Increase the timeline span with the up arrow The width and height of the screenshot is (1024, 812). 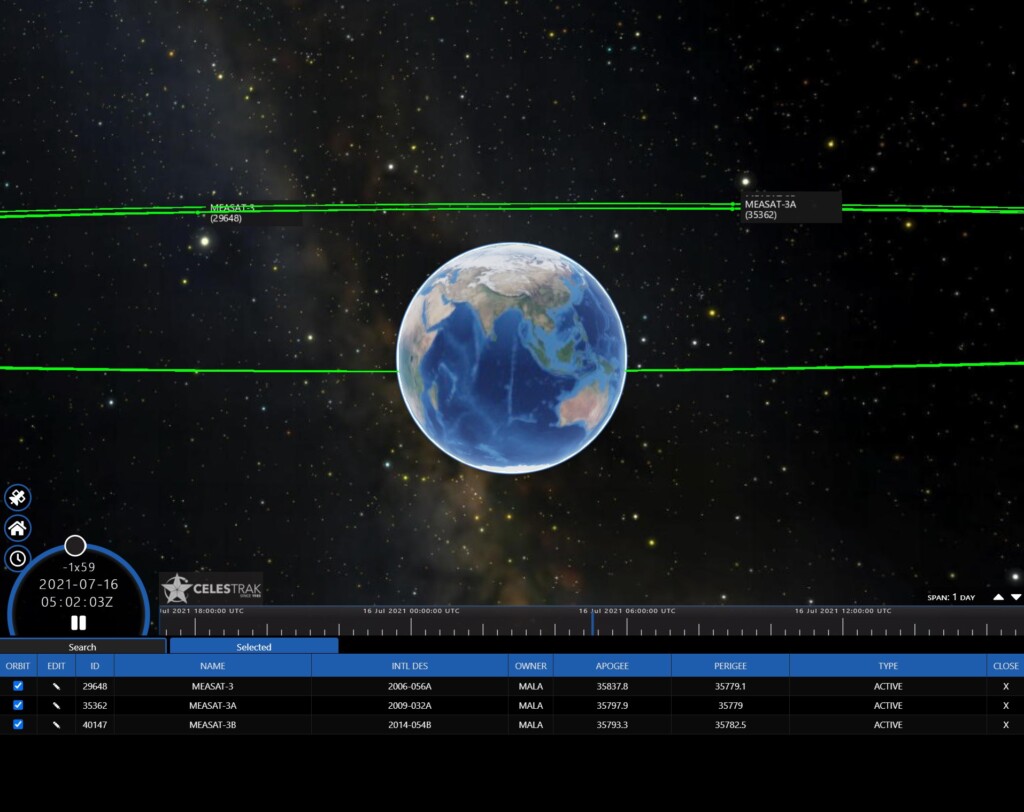click(998, 597)
